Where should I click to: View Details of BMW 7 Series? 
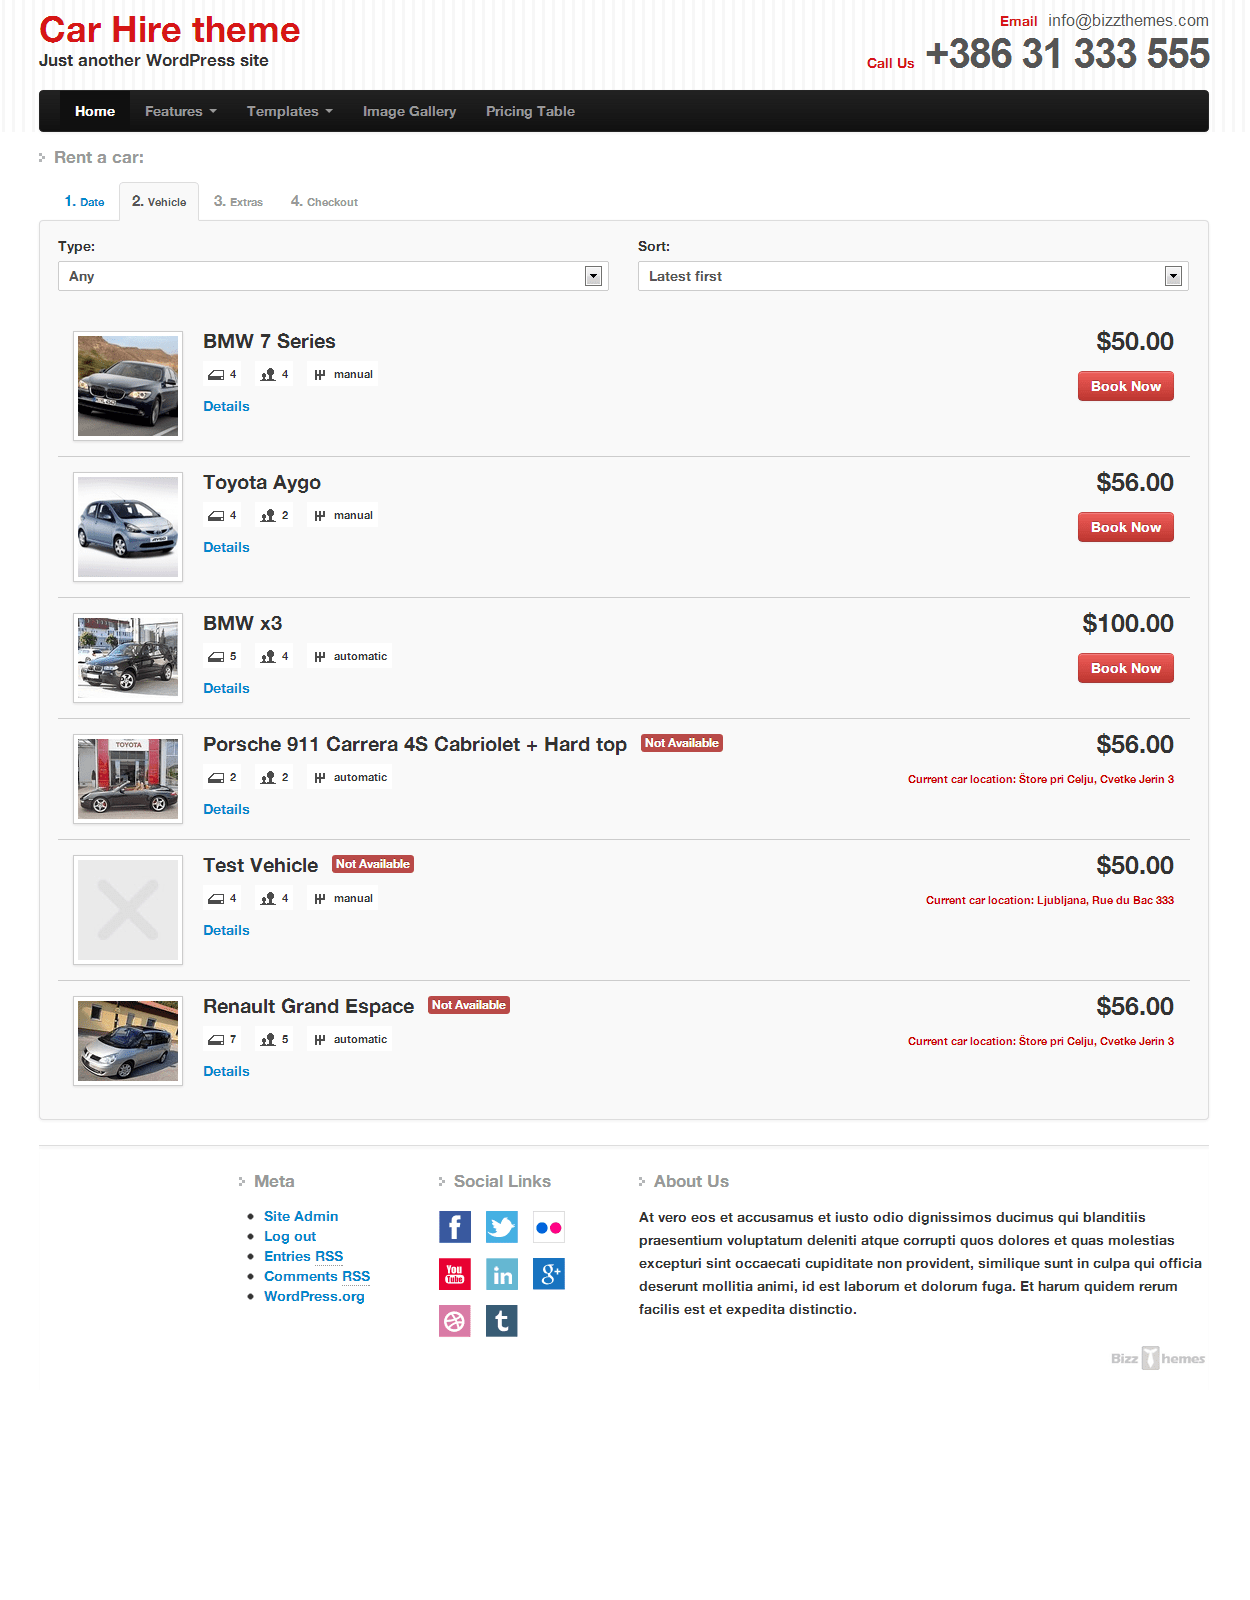[x=226, y=406]
